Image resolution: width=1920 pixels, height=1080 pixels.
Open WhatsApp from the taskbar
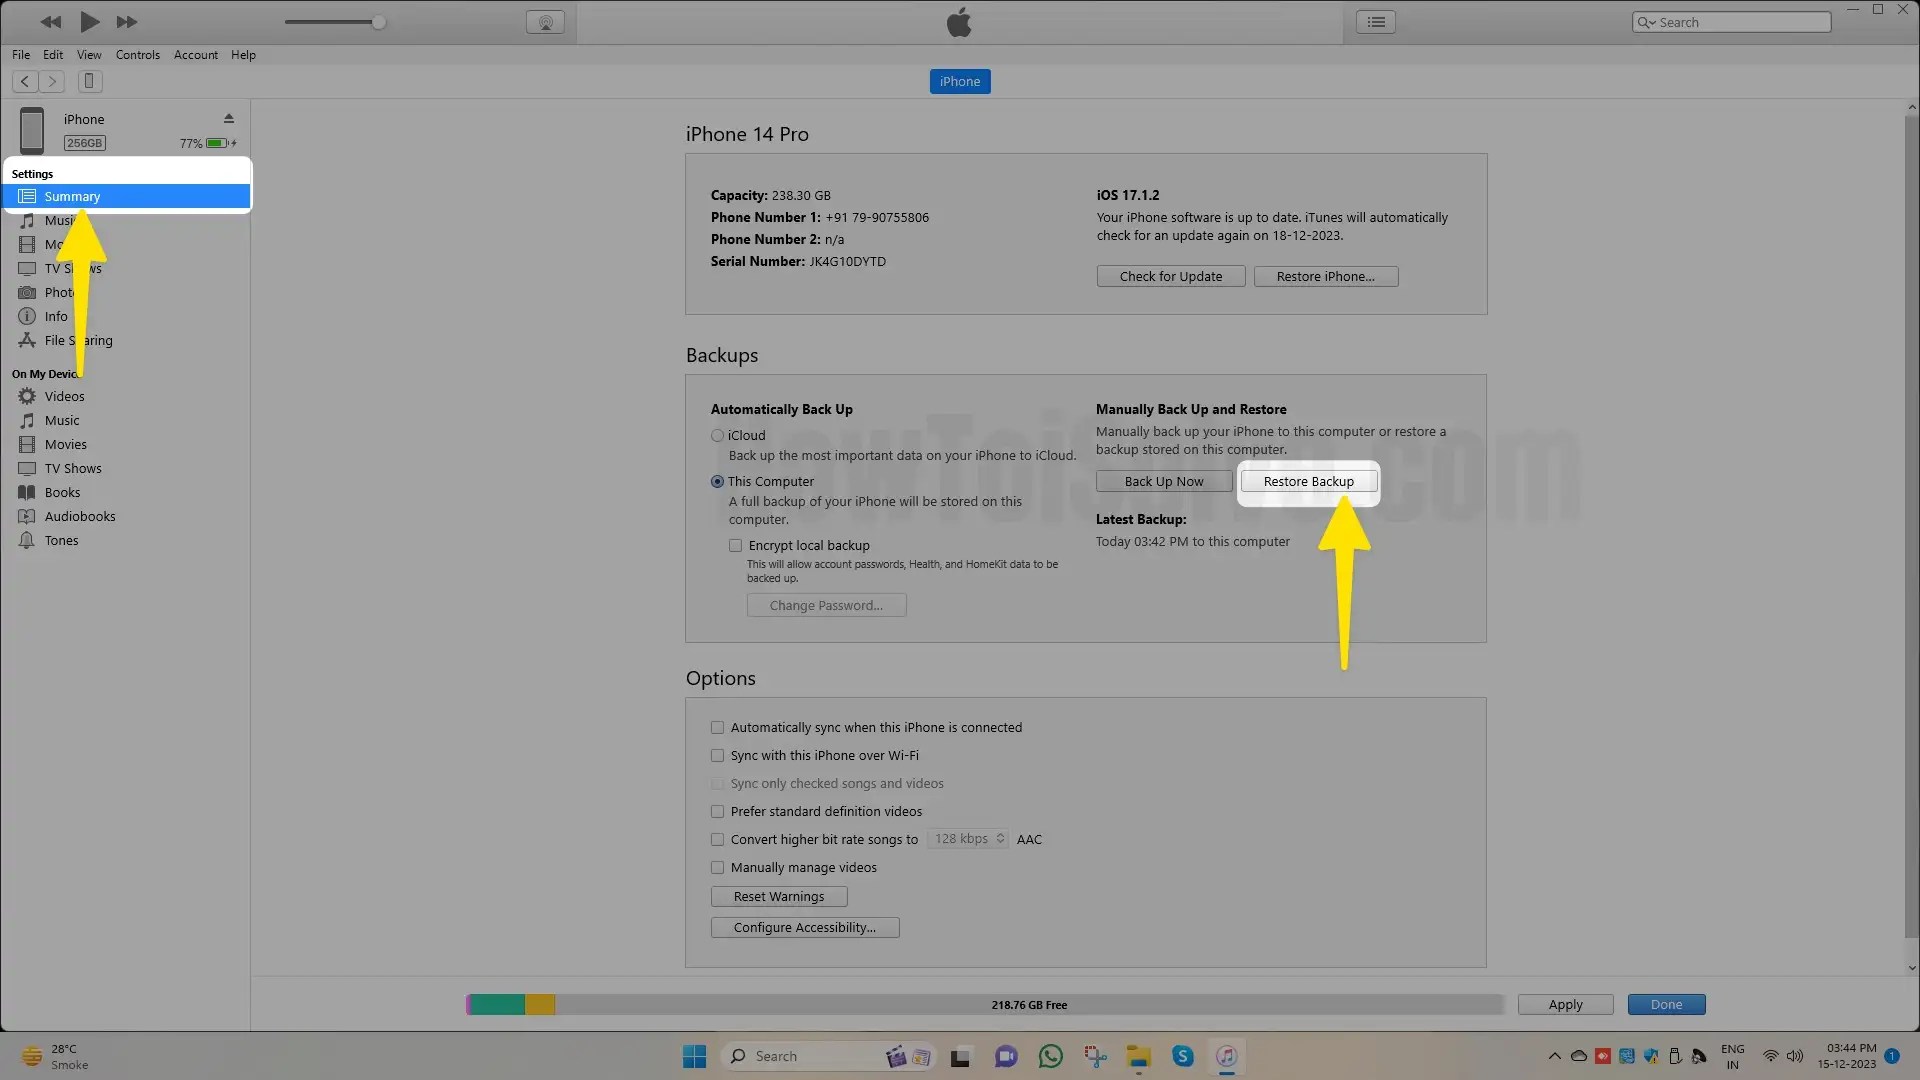coord(1051,1056)
